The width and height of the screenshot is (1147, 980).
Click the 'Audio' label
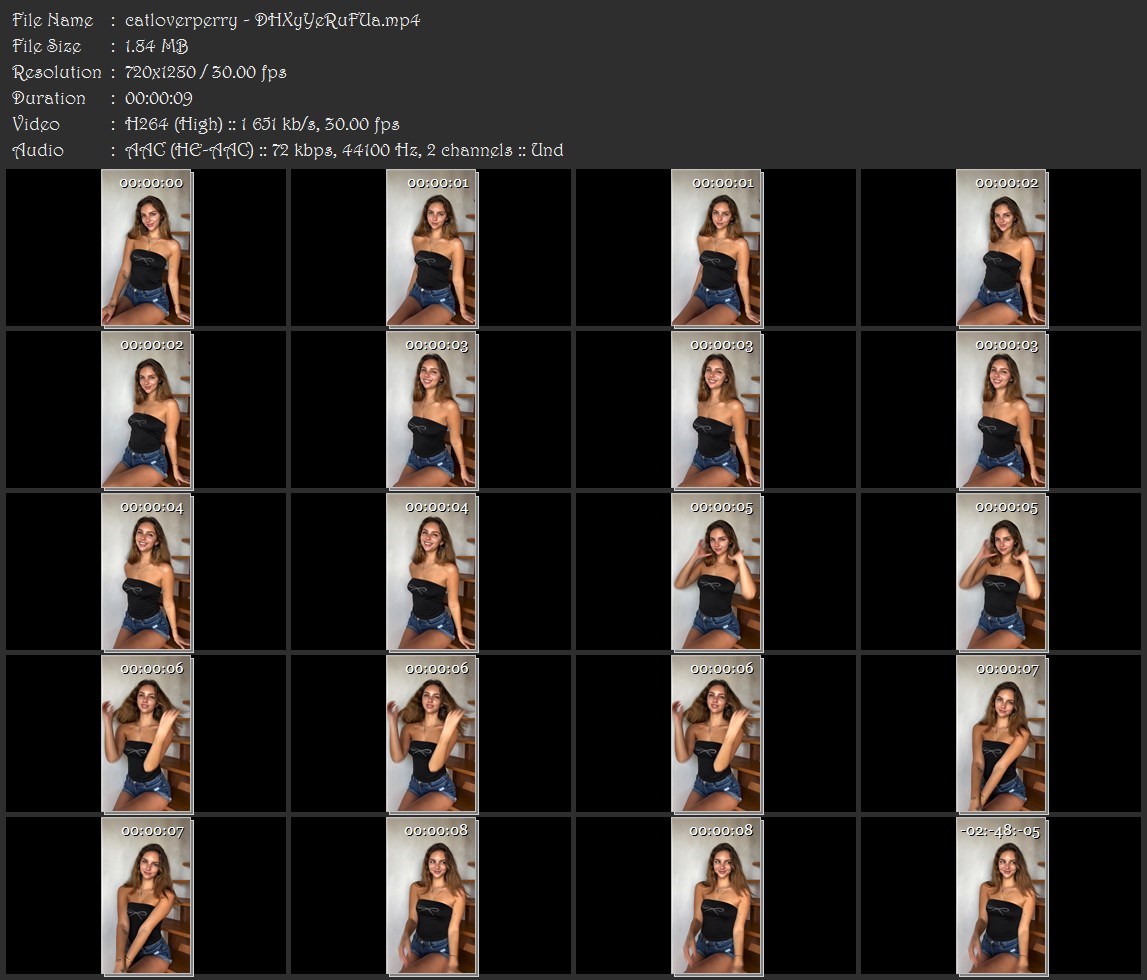click(x=38, y=150)
